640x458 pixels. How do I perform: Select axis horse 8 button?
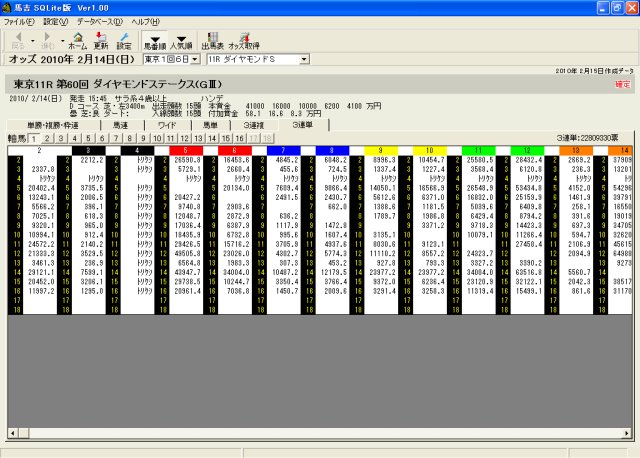pyautogui.click(x=130, y=138)
